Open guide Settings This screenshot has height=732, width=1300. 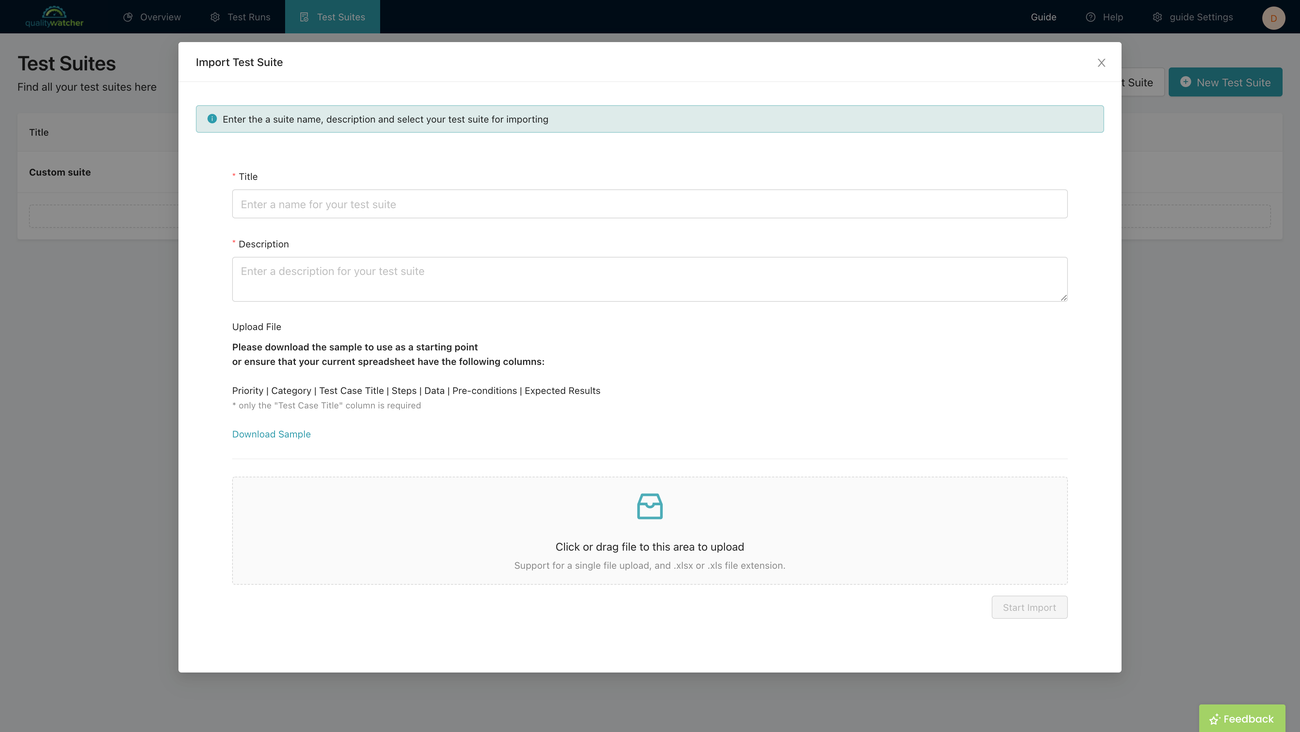click(x=1192, y=17)
